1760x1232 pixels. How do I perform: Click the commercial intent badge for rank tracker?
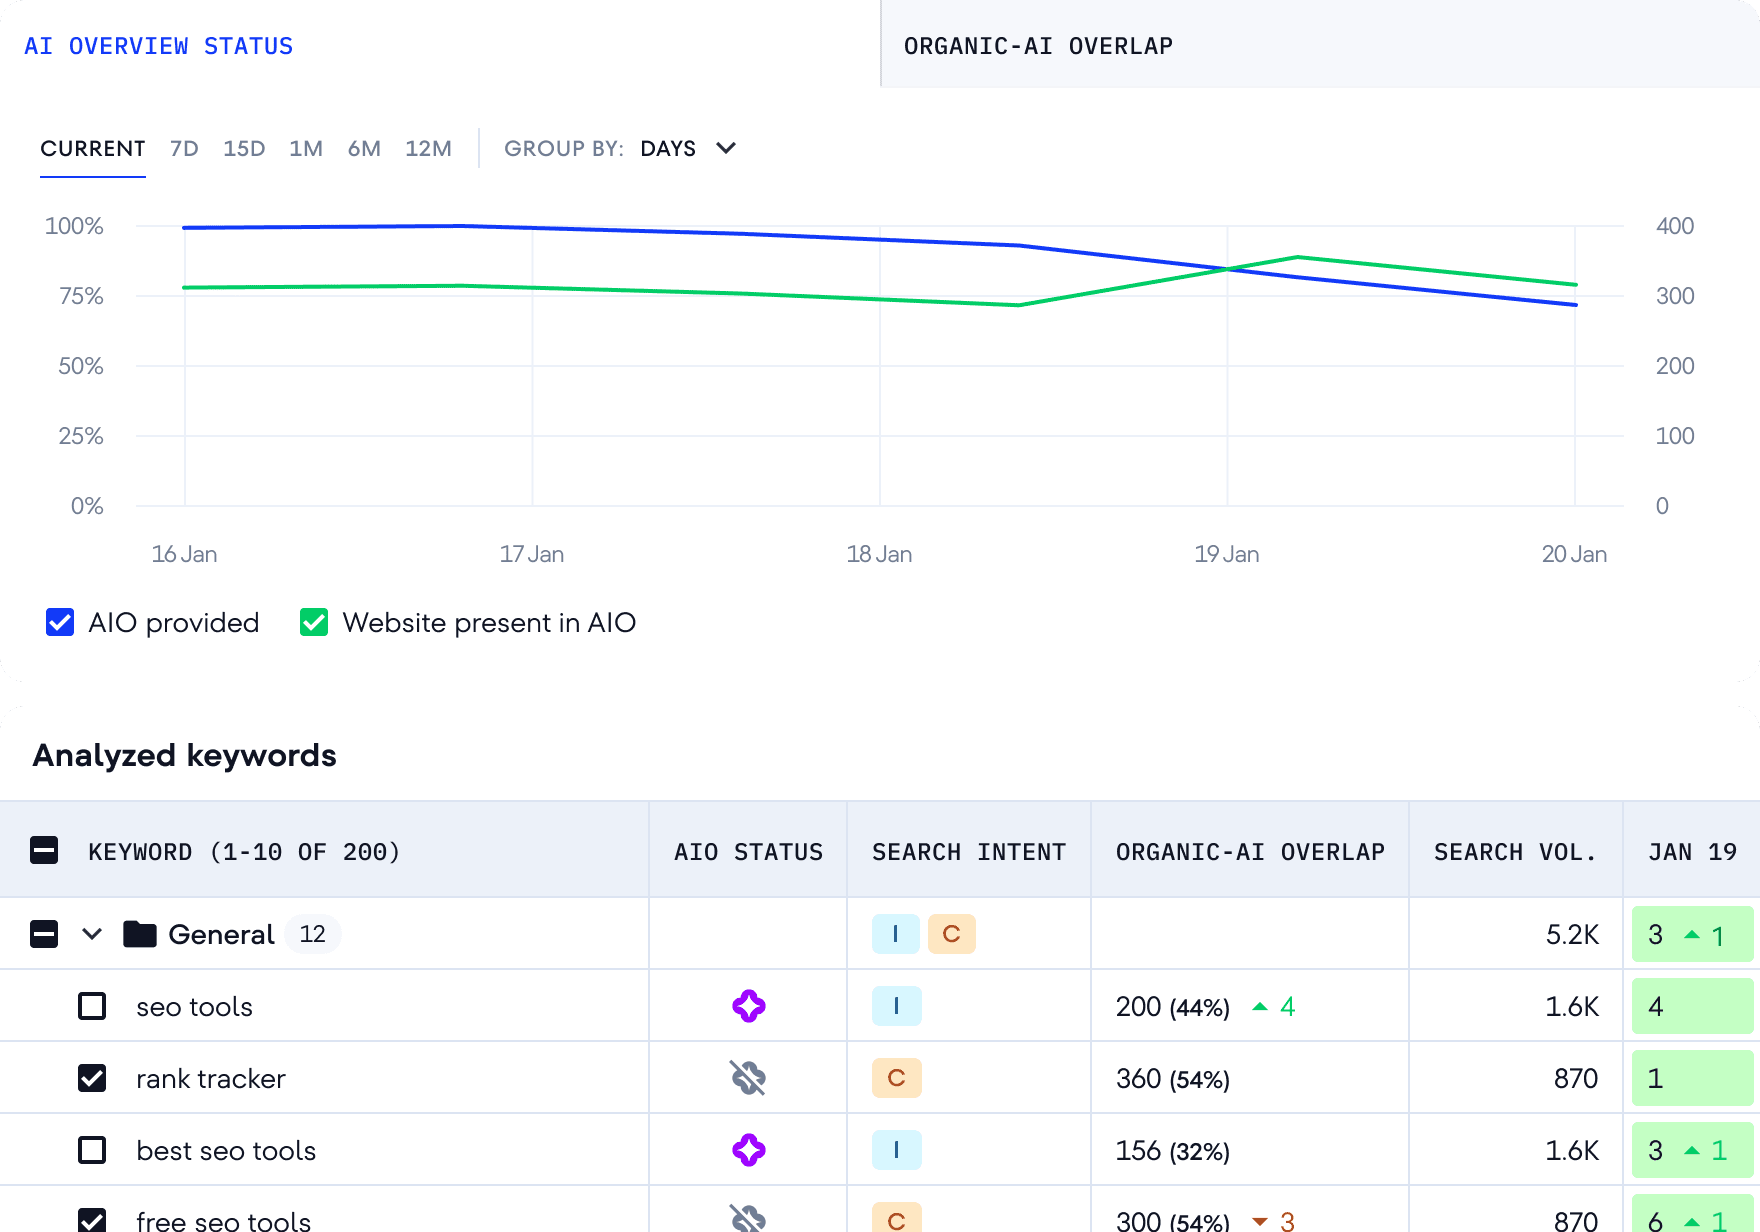[896, 1078]
